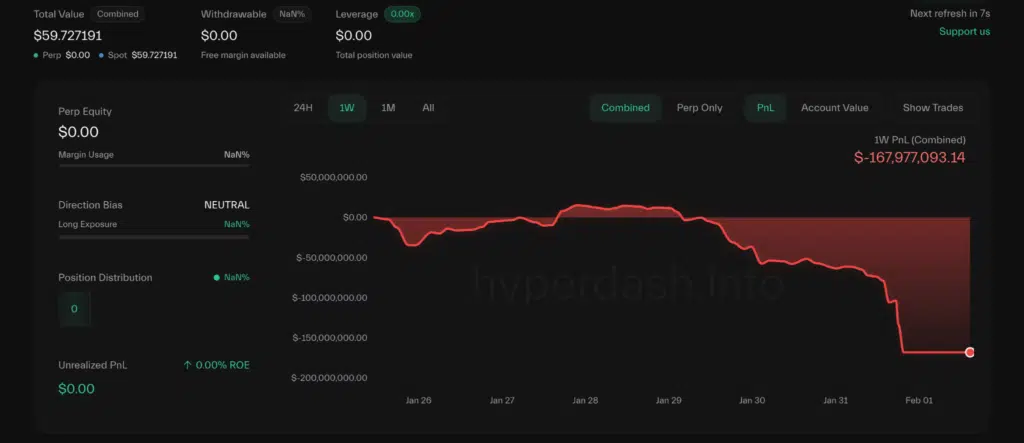Click the Show Trades button
Image resolution: width=1024 pixels, height=443 pixels.
[x=932, y=108]
